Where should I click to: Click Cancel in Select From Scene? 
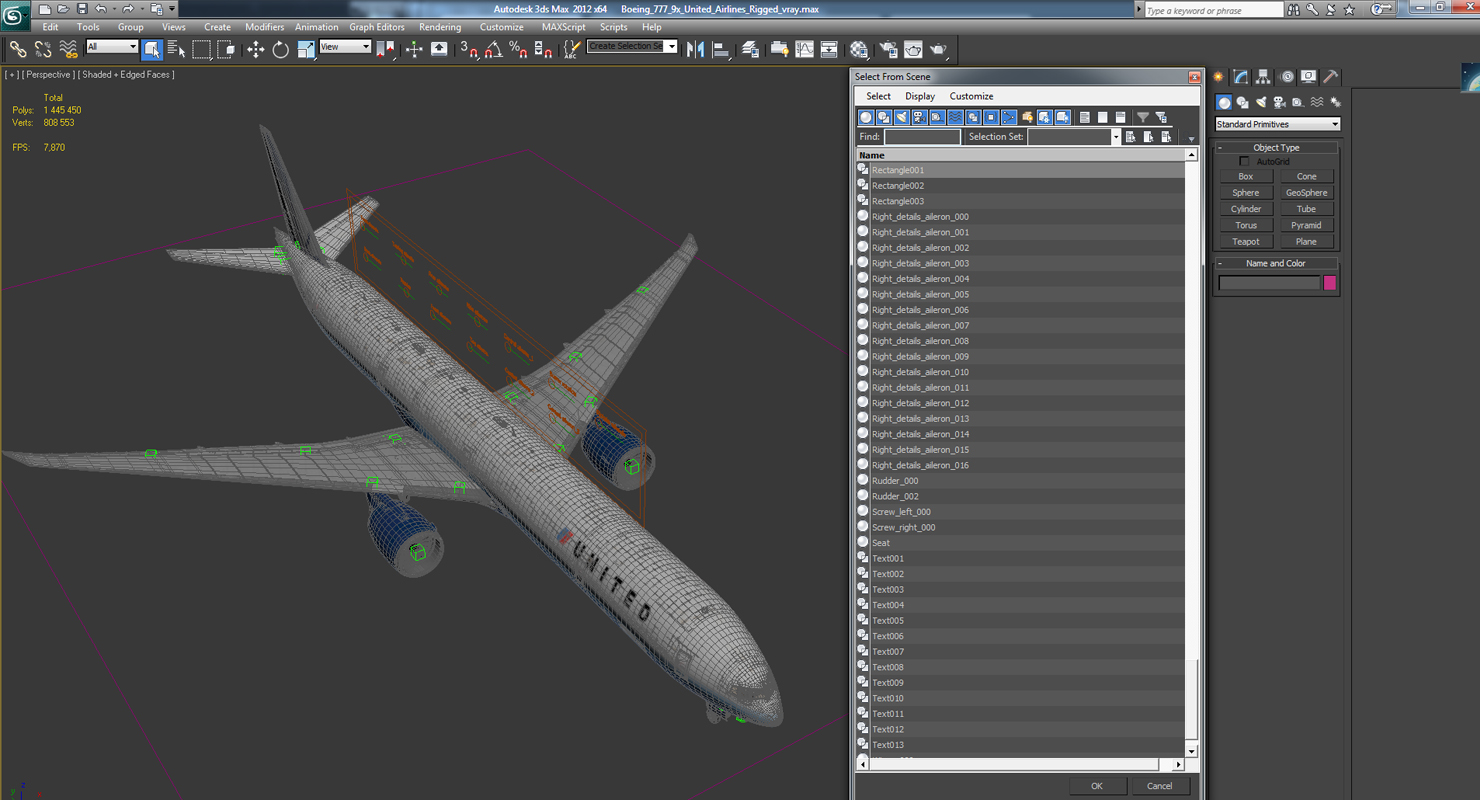(1159, 786)
